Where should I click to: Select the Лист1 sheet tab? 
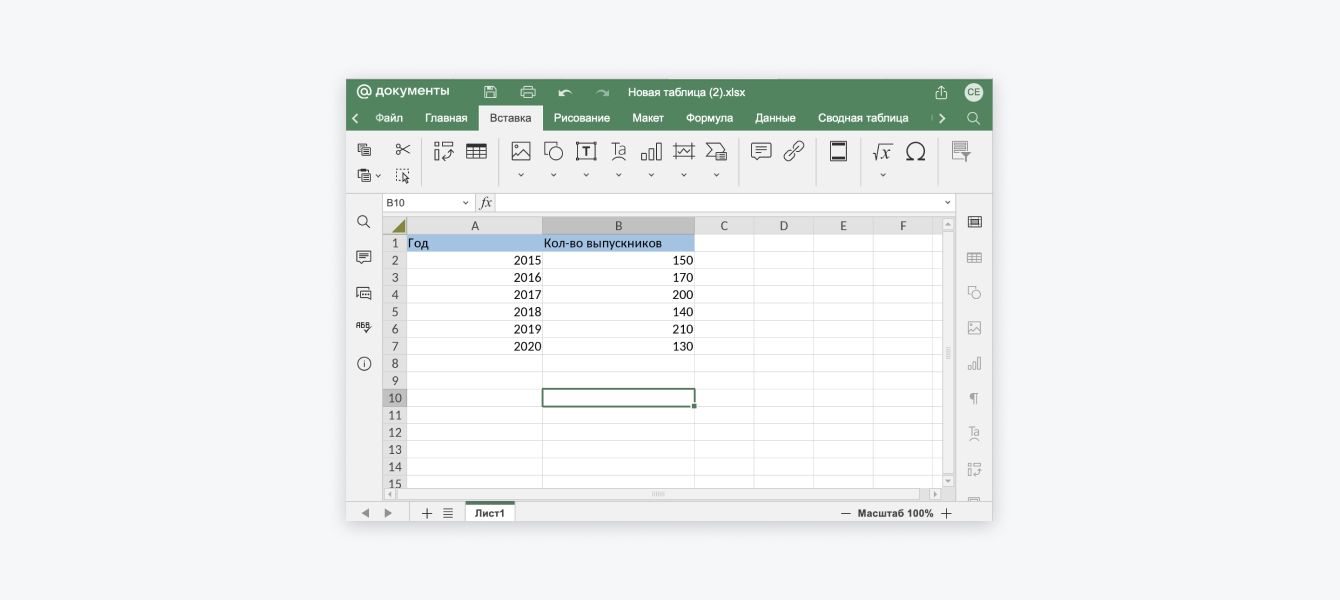click(x=490, y=513)
